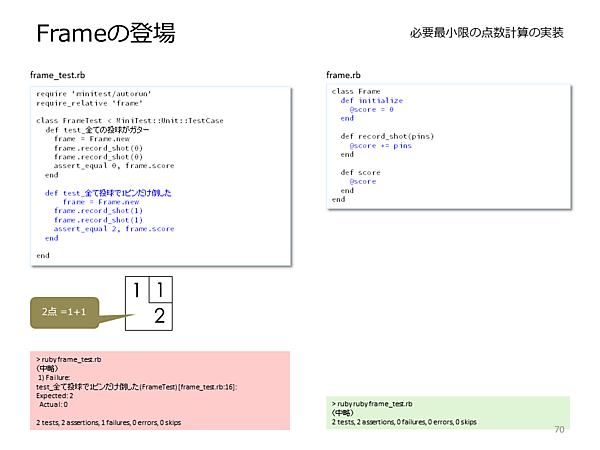Viewport: 600px width, 450px height.
Task: Click the subtitle '必要最小限の点数計算の実装'
Action: [486, 33]
